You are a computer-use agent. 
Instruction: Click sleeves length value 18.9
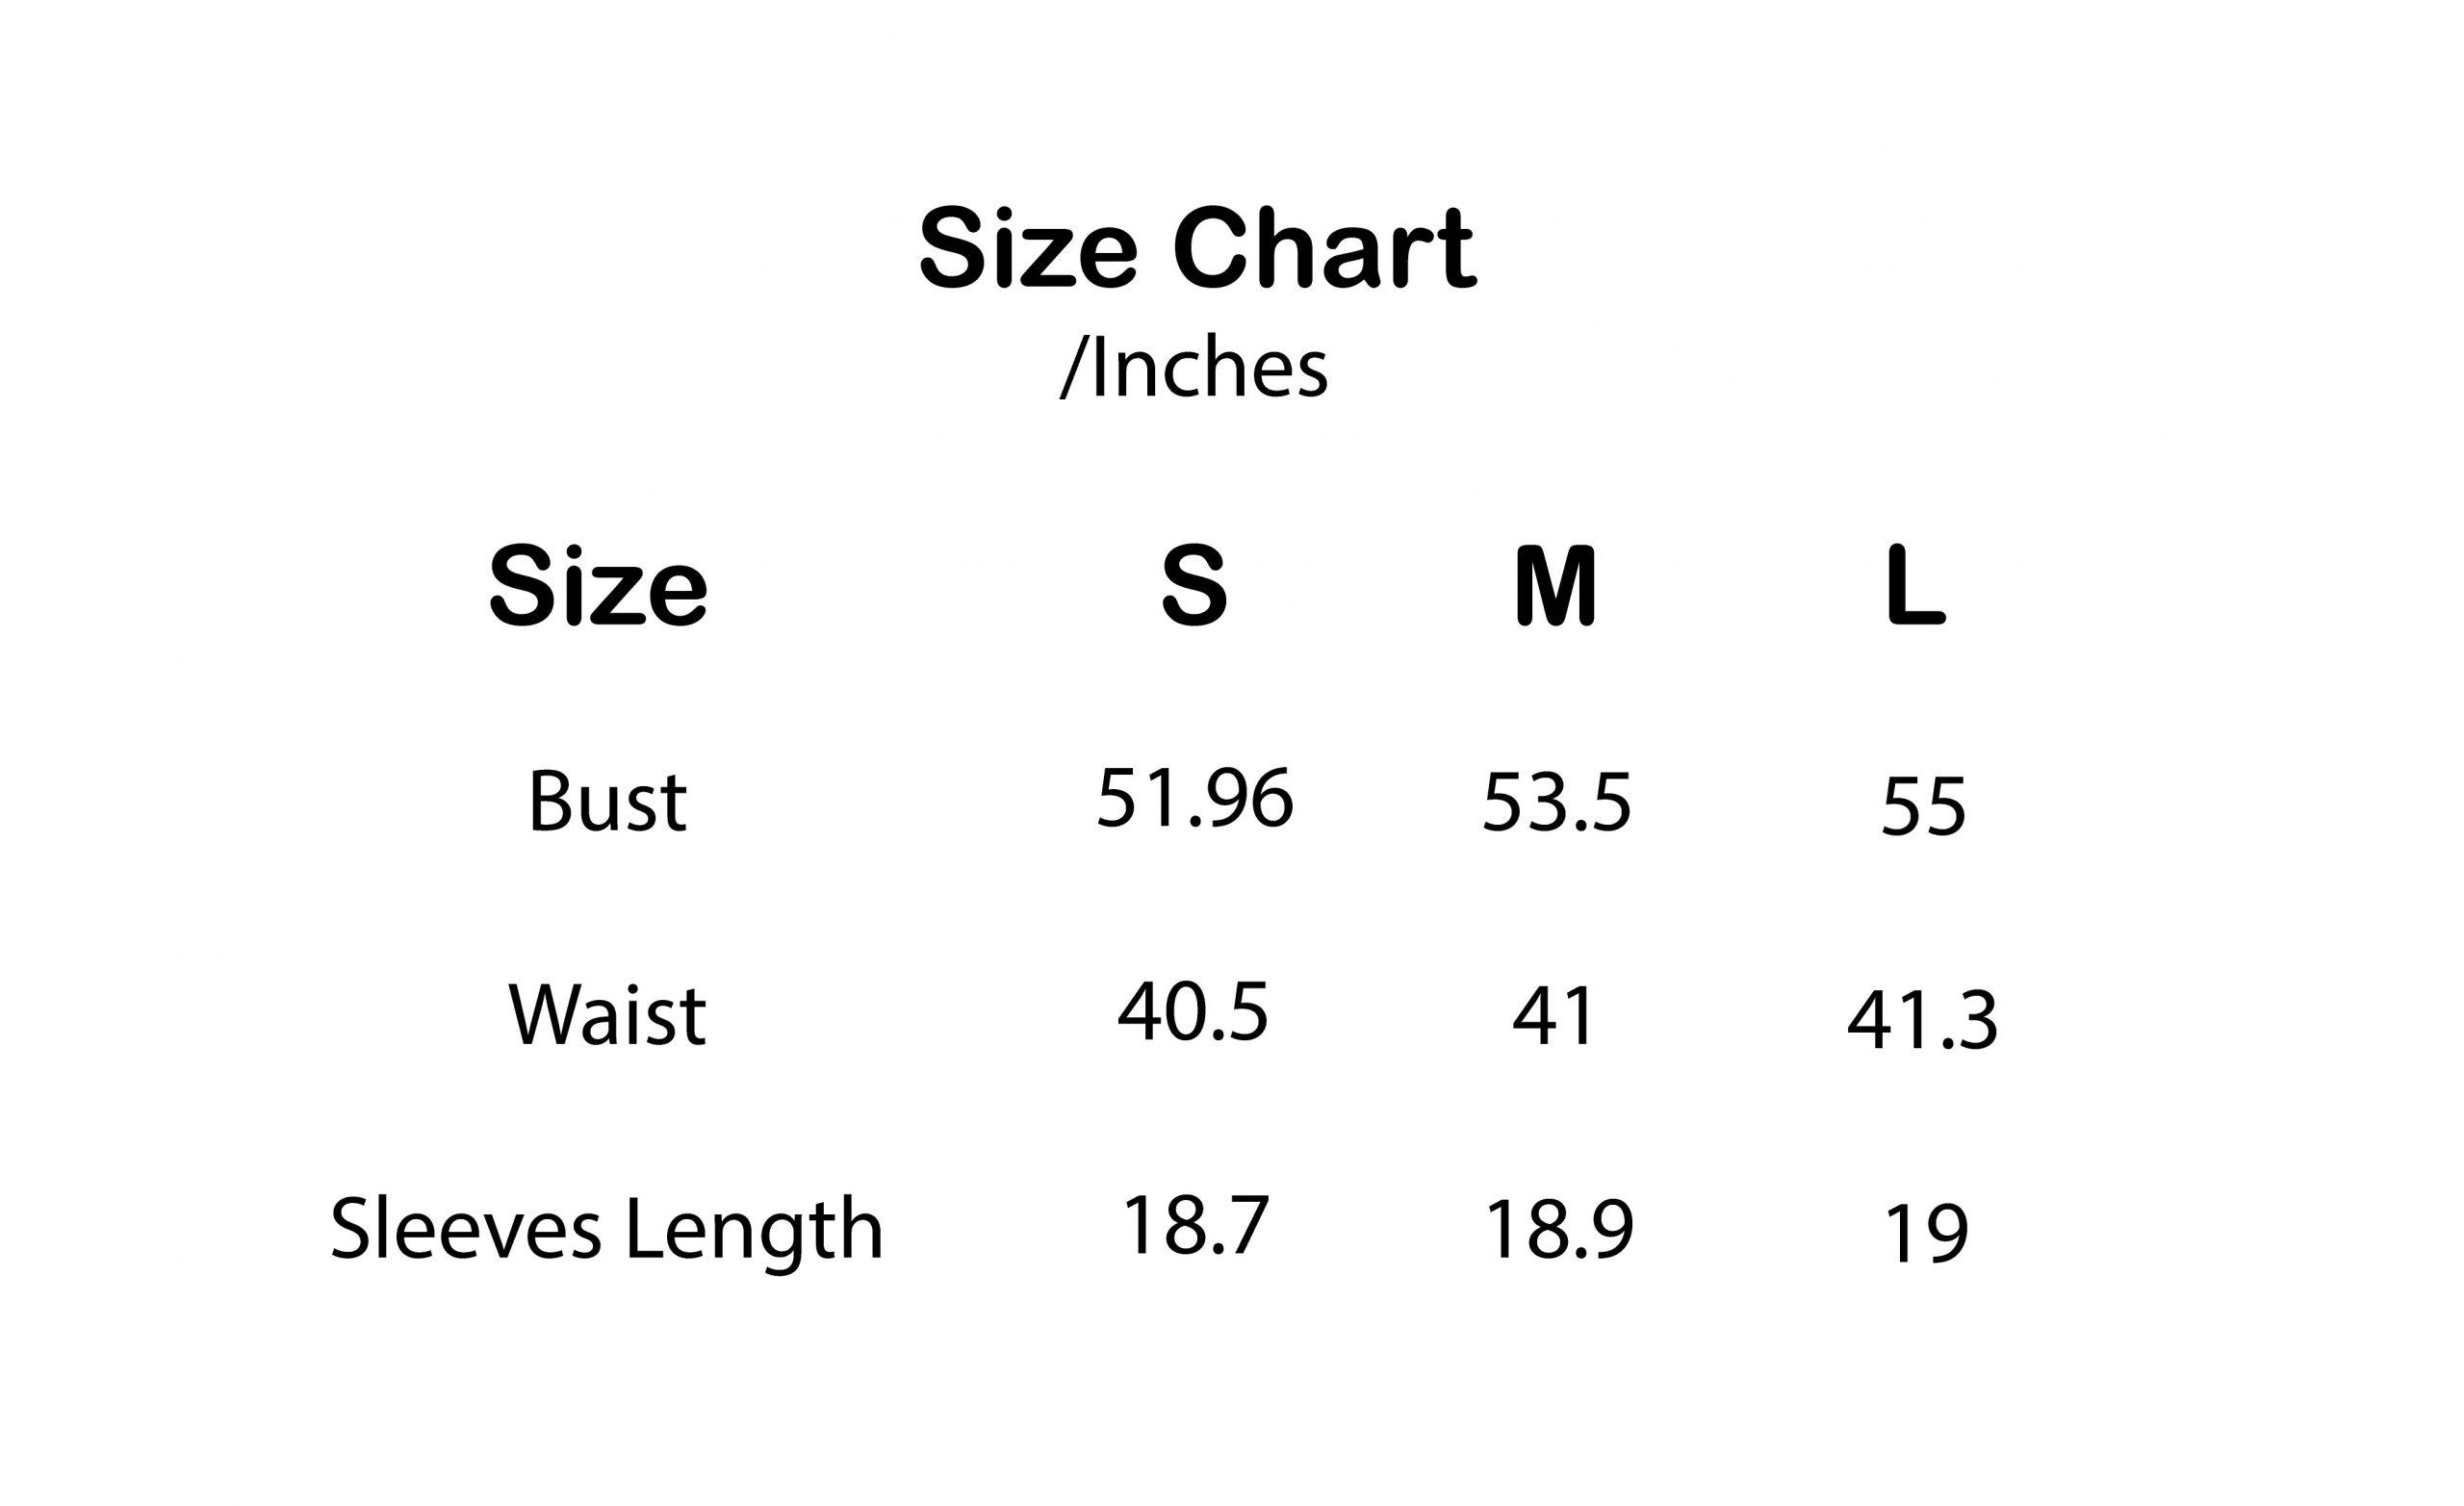[x=1559, y=1230]
